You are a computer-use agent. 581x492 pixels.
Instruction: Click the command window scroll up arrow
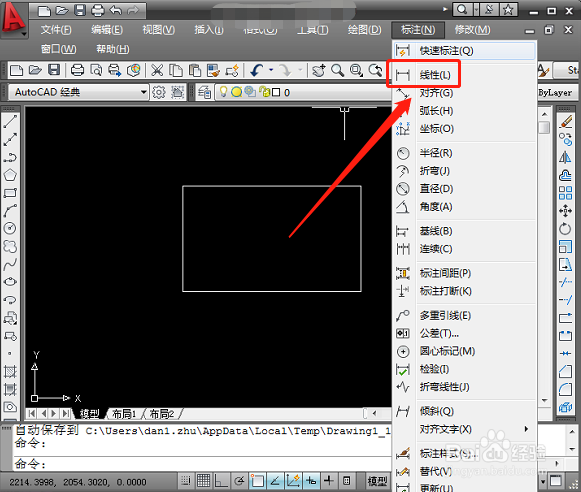pos(572,432)
